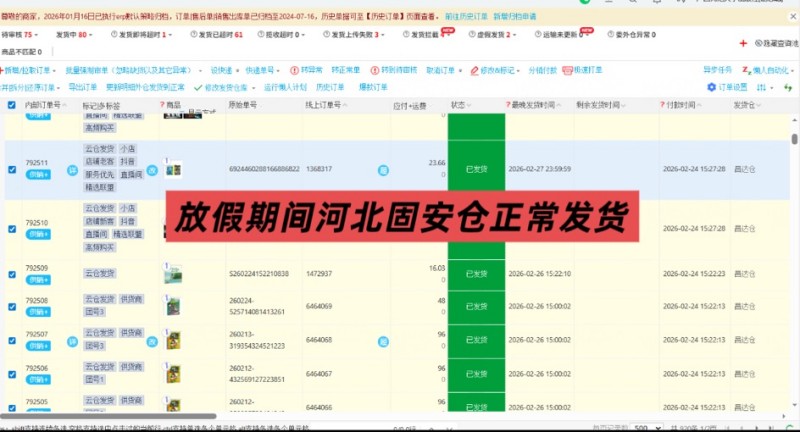Open the column sort settings icon
Viewport: 800px width, 432px height.
click(x=761, y=87)
